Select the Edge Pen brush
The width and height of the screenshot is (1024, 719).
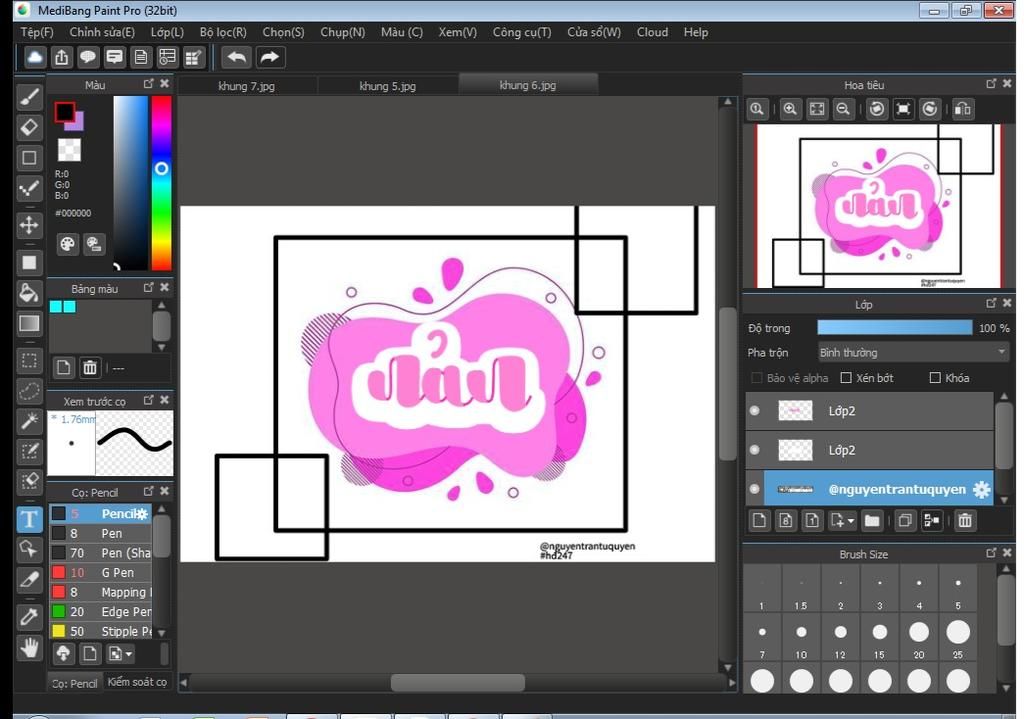pos(101,612)
